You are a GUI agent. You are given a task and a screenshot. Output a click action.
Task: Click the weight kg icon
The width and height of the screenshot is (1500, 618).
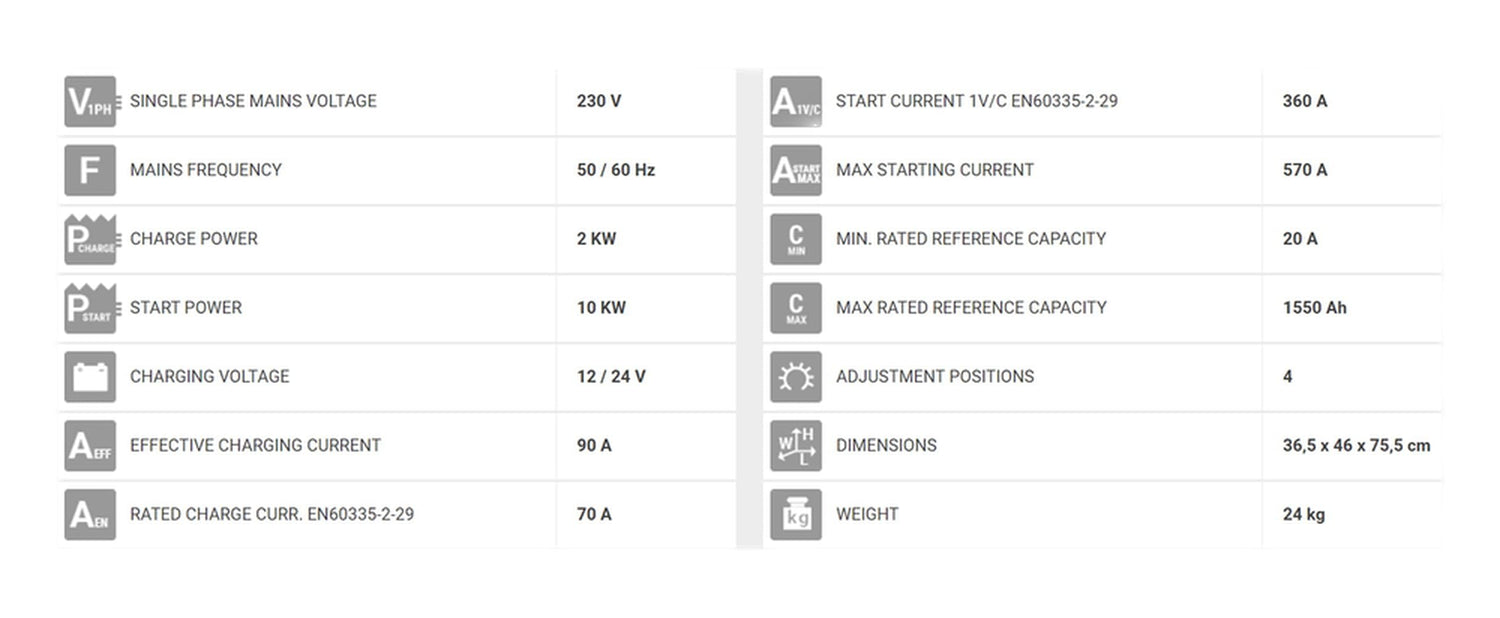[x=796, y=515]
